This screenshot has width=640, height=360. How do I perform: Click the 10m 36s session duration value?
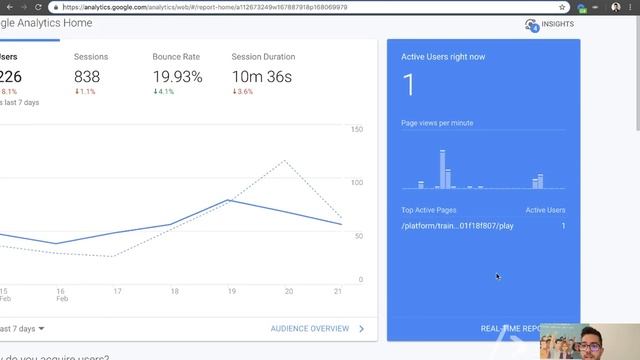pyautogui.click(x=262, y=77)
